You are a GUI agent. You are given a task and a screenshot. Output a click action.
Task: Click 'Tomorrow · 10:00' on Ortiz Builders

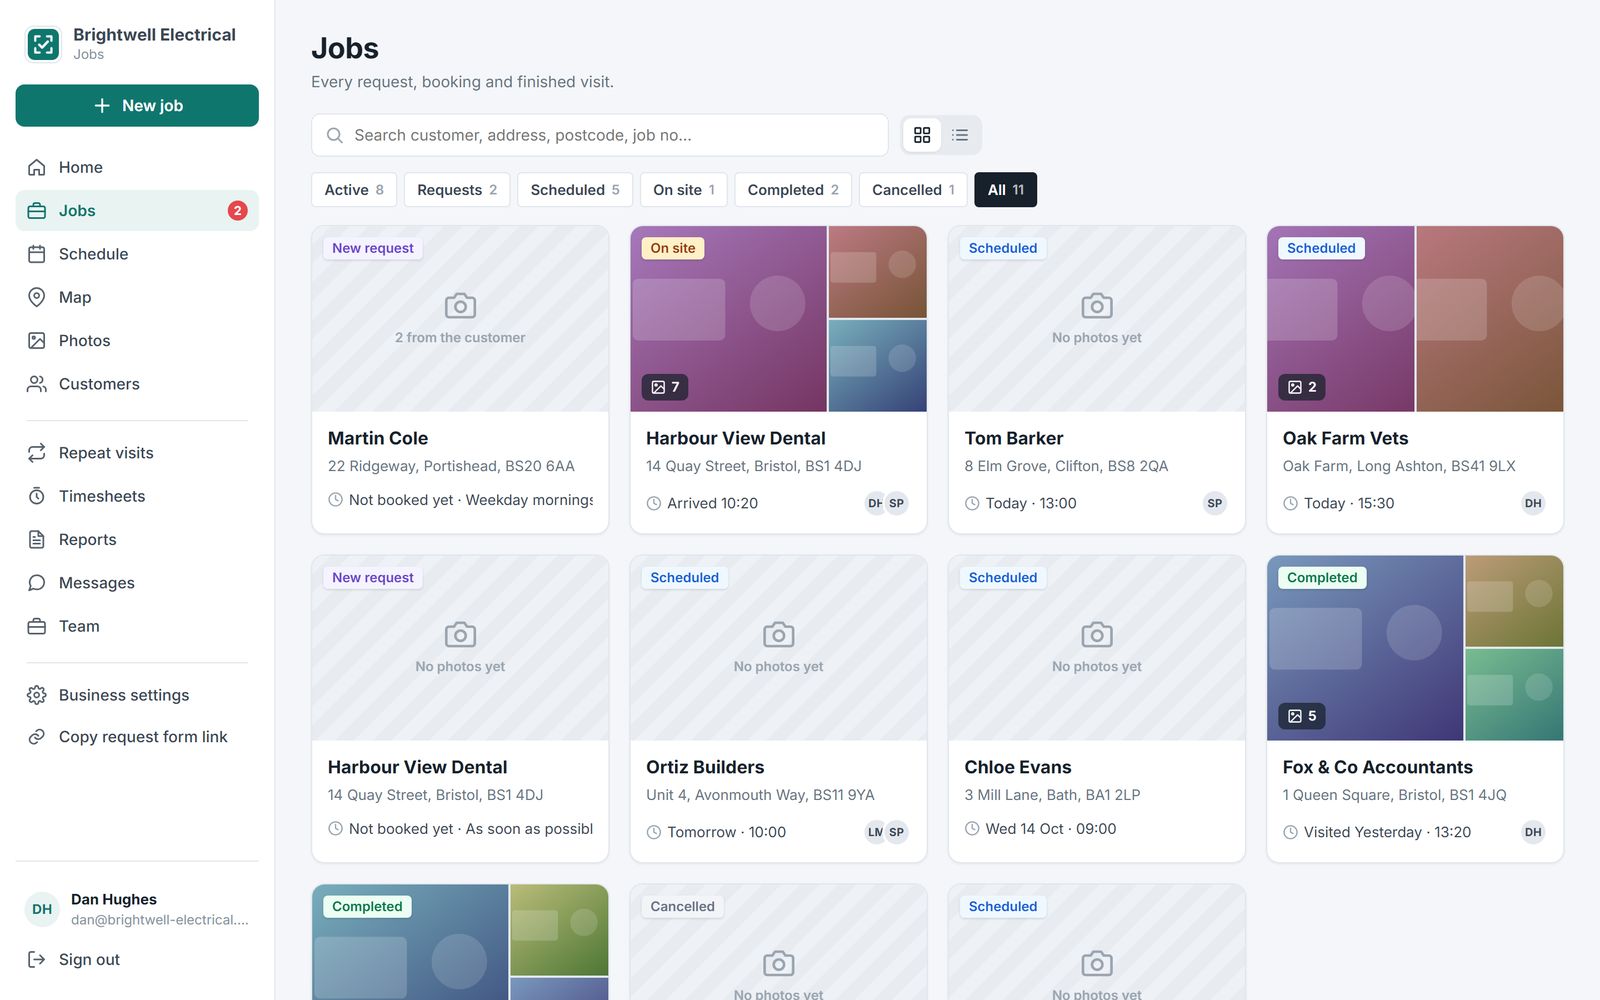727,832
